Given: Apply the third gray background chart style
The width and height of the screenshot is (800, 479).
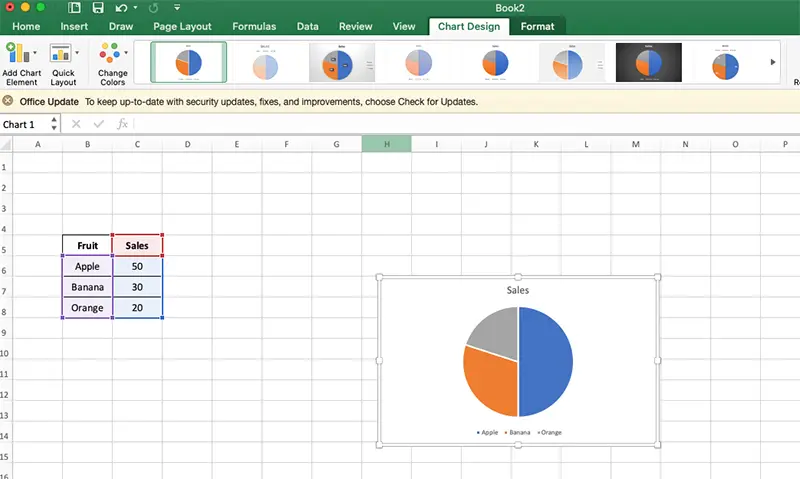Looking at the screenshot, I should click(342, 62).
